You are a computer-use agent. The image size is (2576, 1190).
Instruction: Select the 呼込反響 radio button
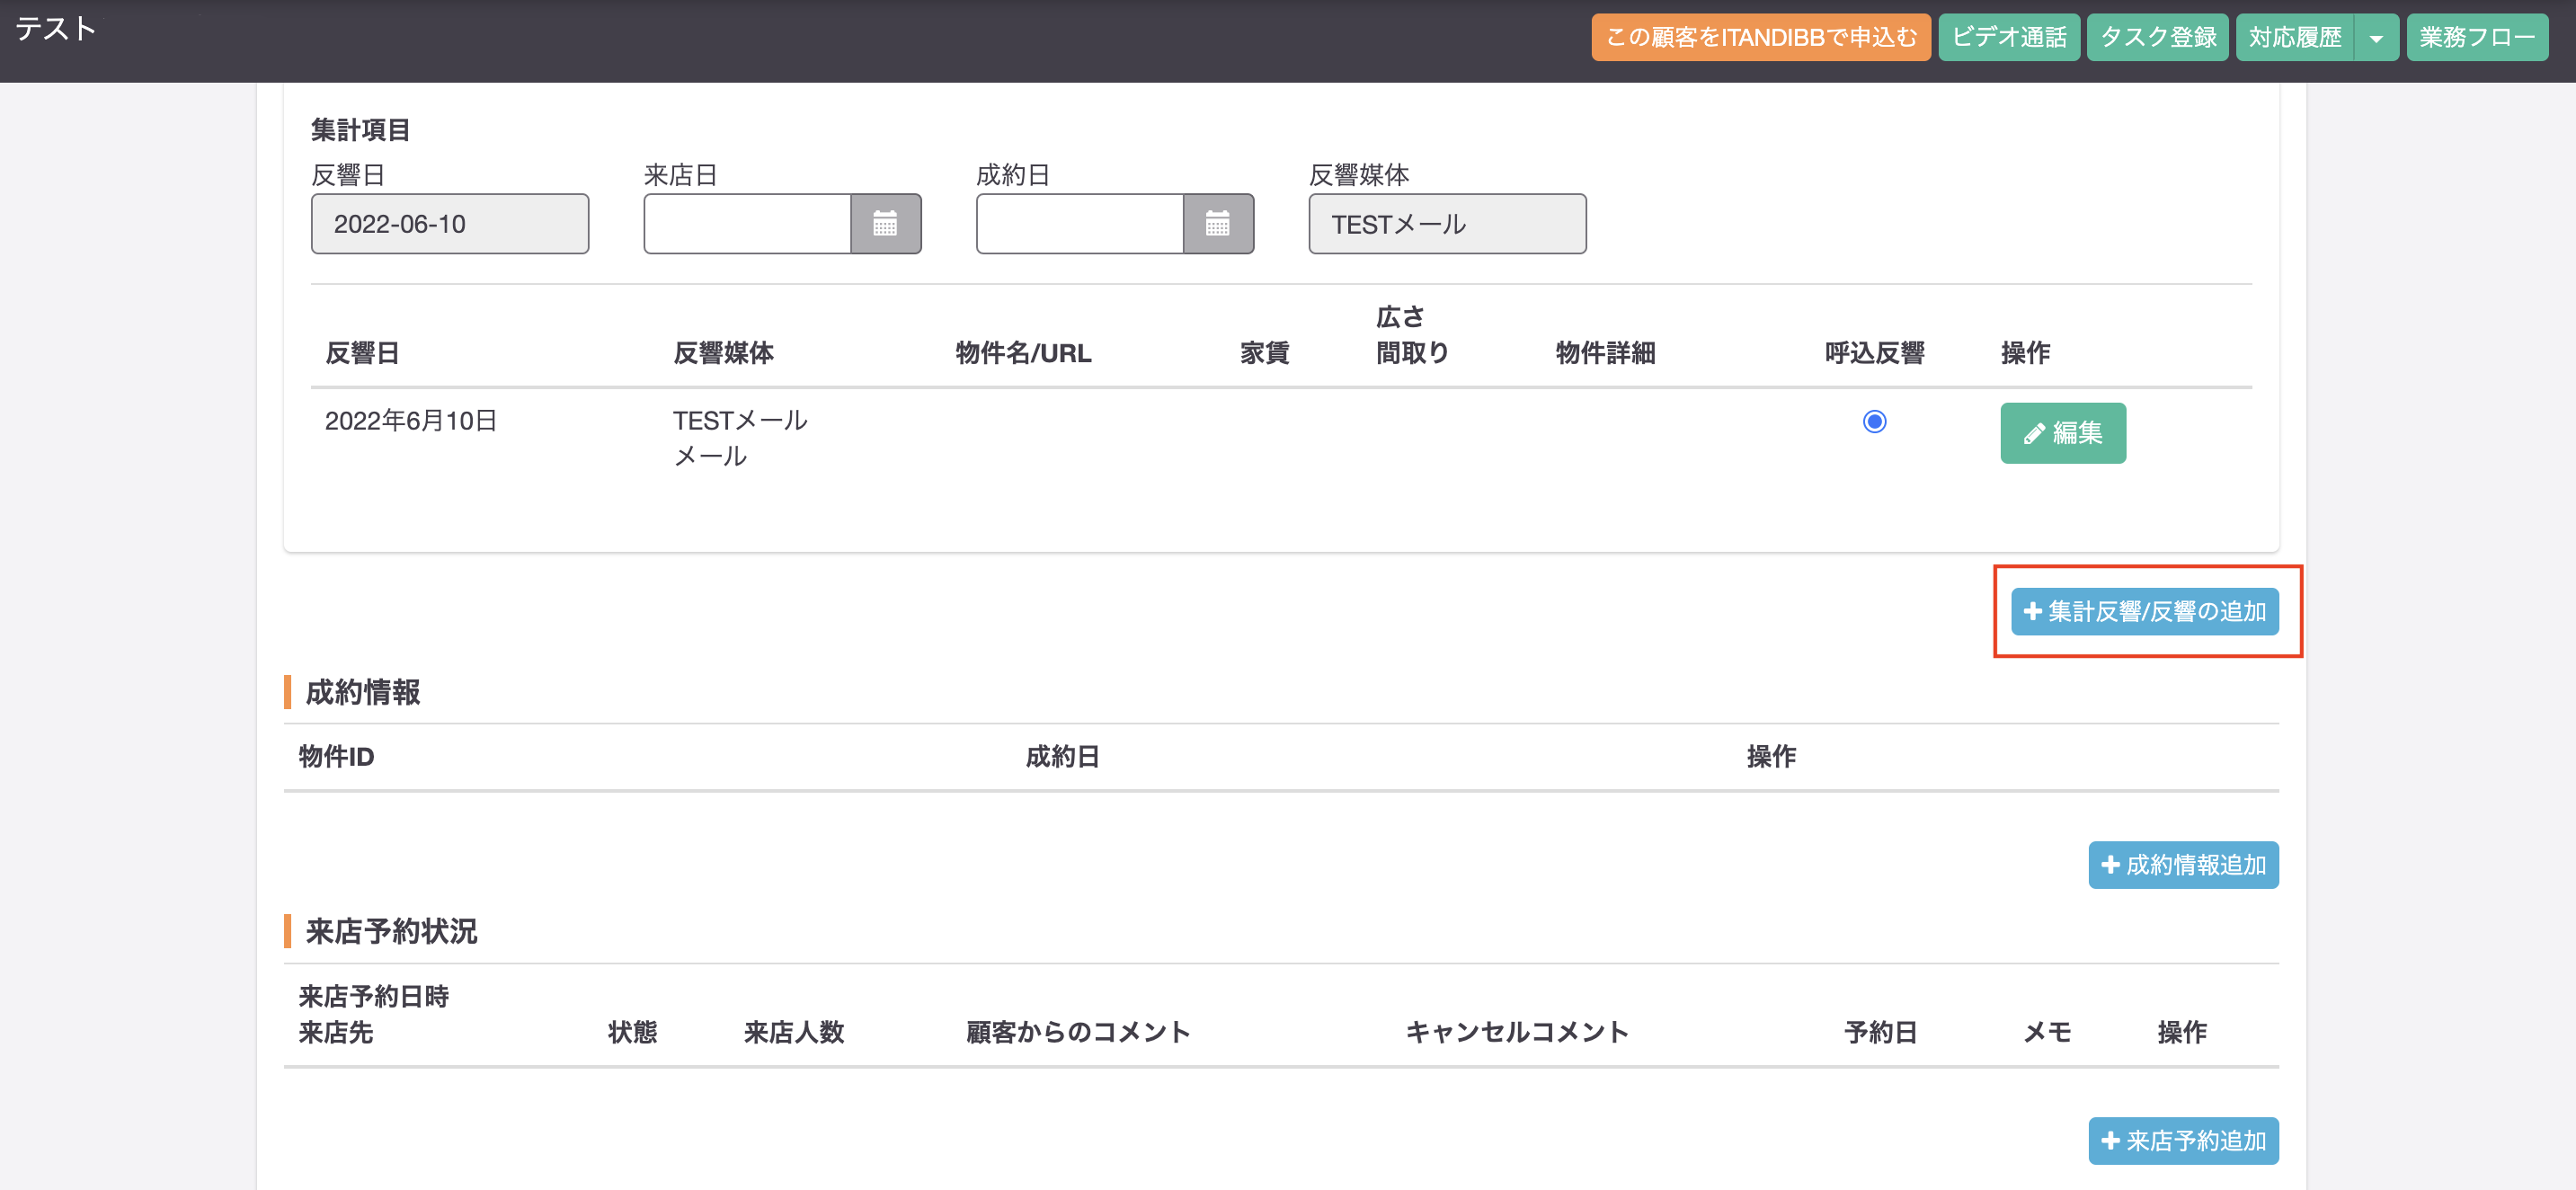tap(1874, 421)
